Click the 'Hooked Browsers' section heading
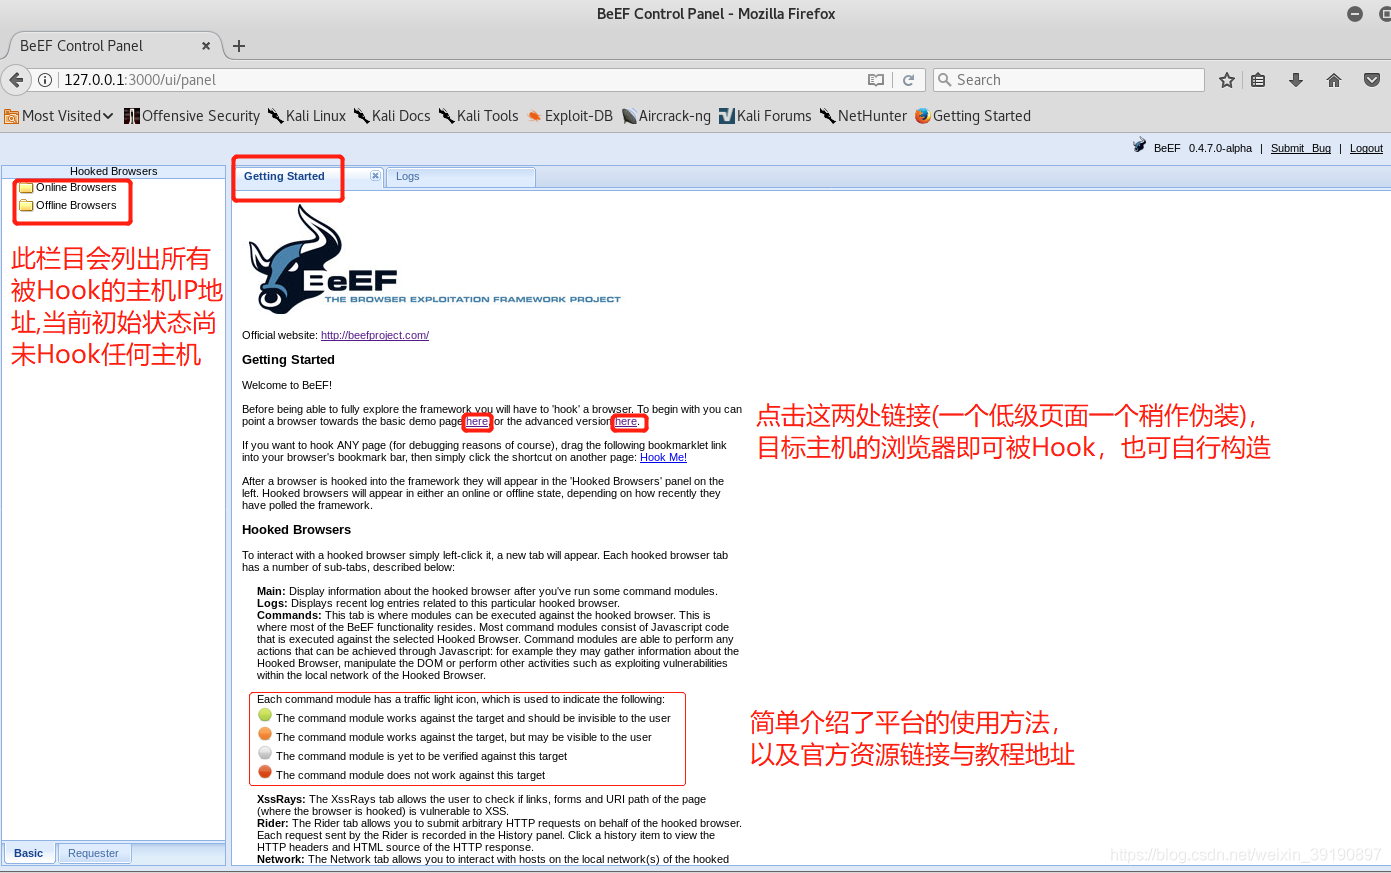Screen dimensions: 1391x873 coord(296,530)
